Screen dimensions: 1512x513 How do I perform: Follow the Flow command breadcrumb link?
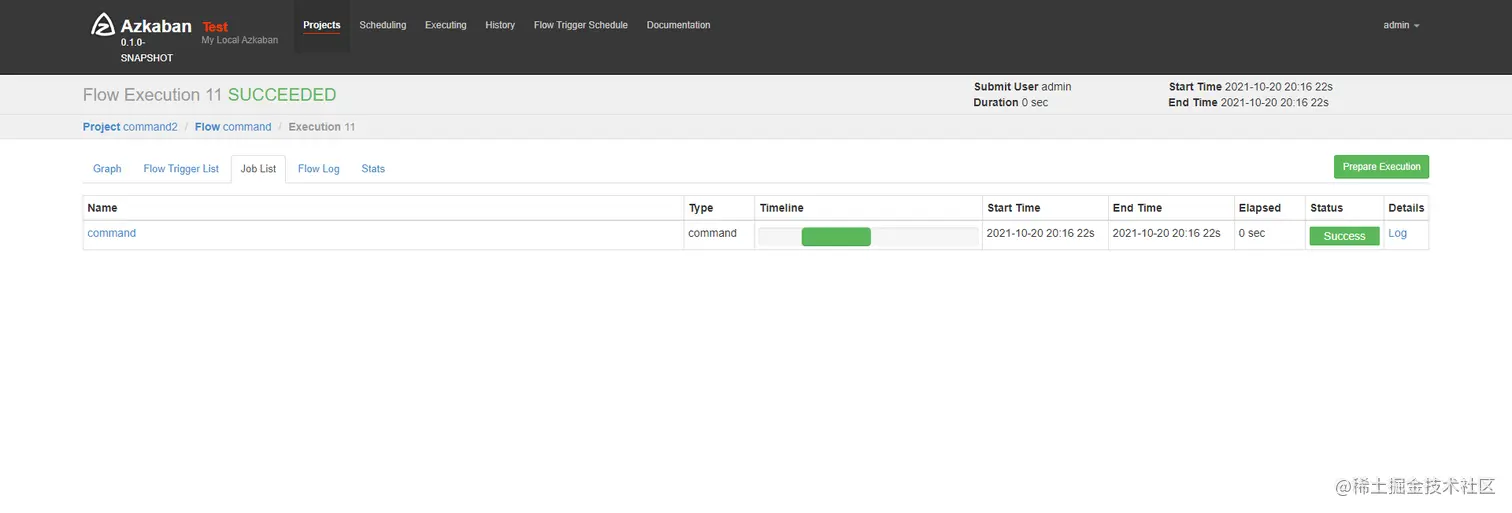click(x=233, y=127)
